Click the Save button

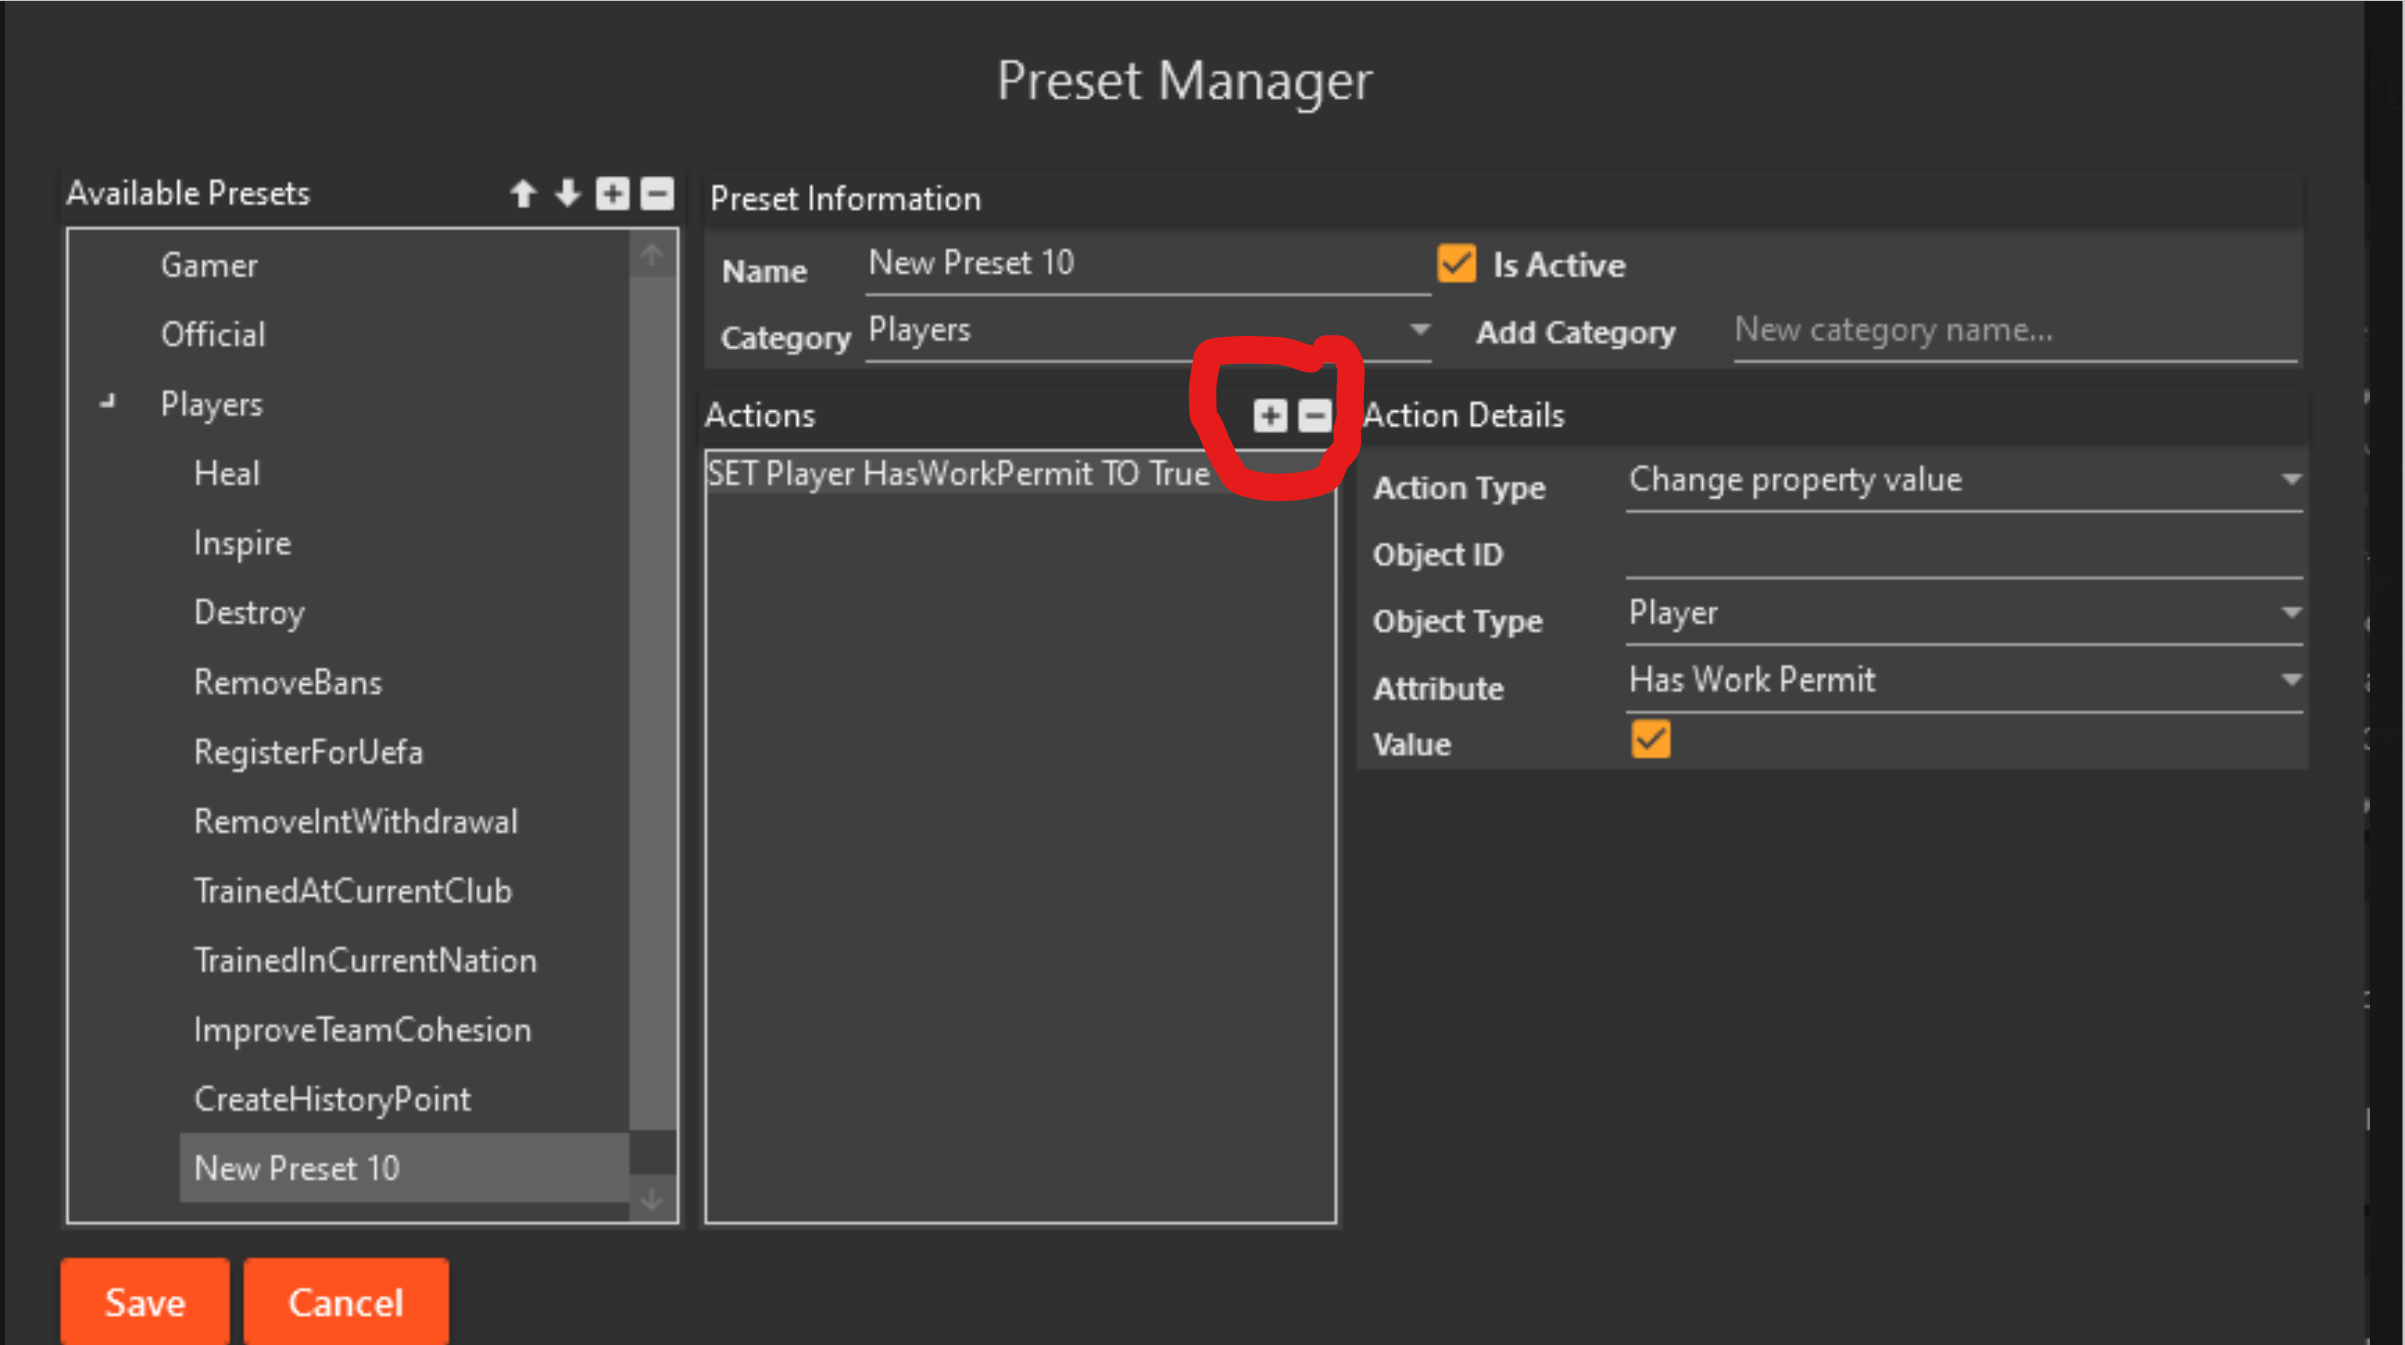click(145, 1302)
